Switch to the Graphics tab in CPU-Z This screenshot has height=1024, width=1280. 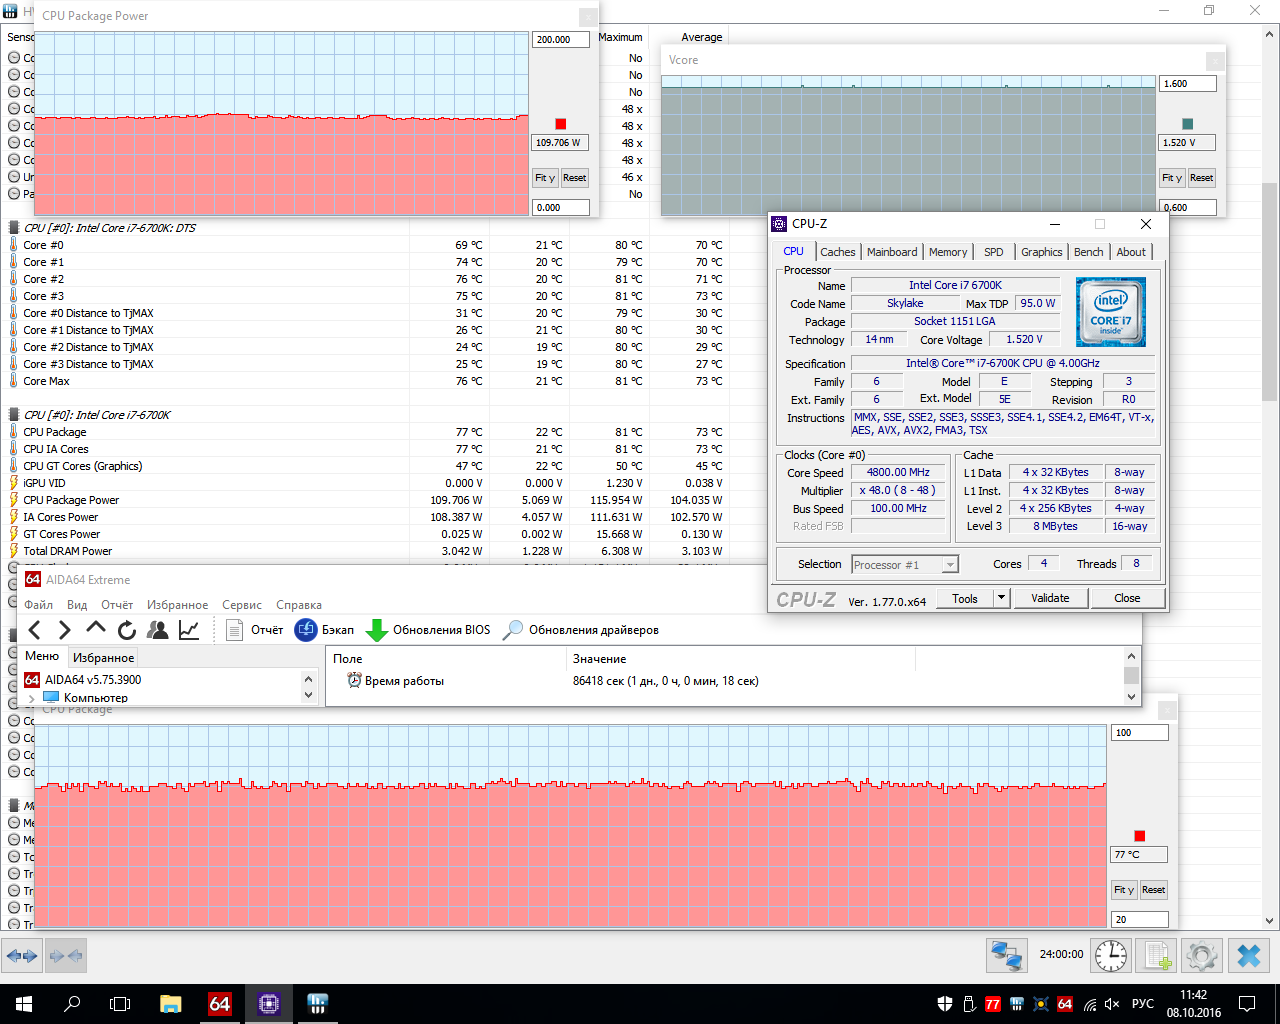[x=1042, y=252]
